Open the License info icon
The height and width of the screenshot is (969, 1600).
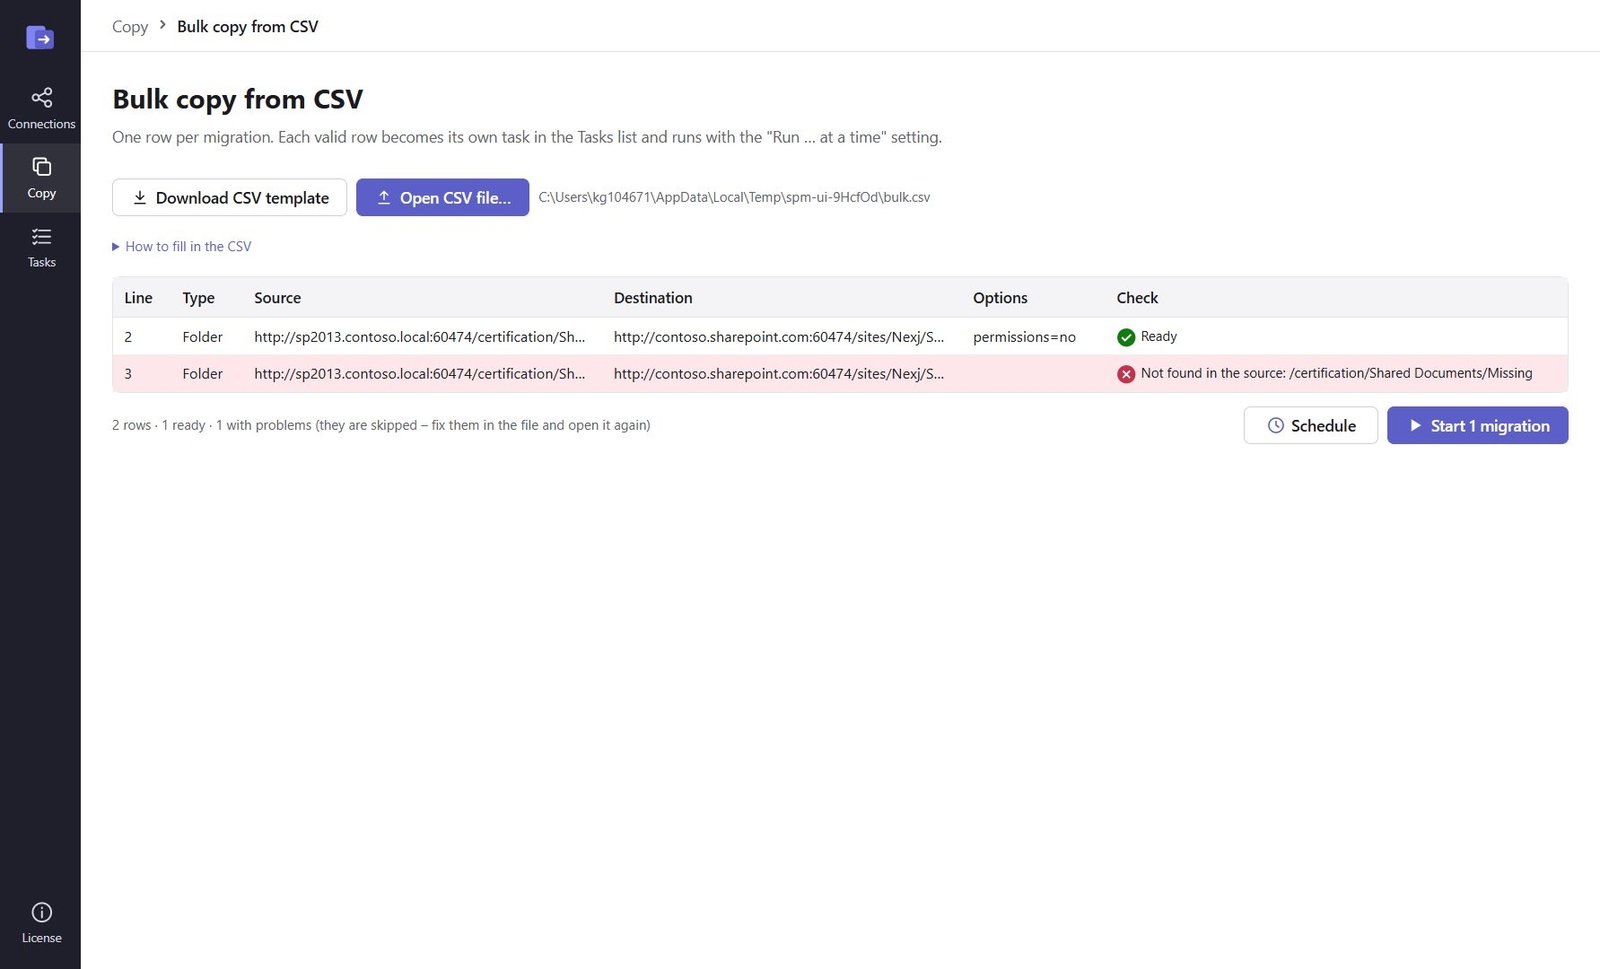(x=41, y=912)
